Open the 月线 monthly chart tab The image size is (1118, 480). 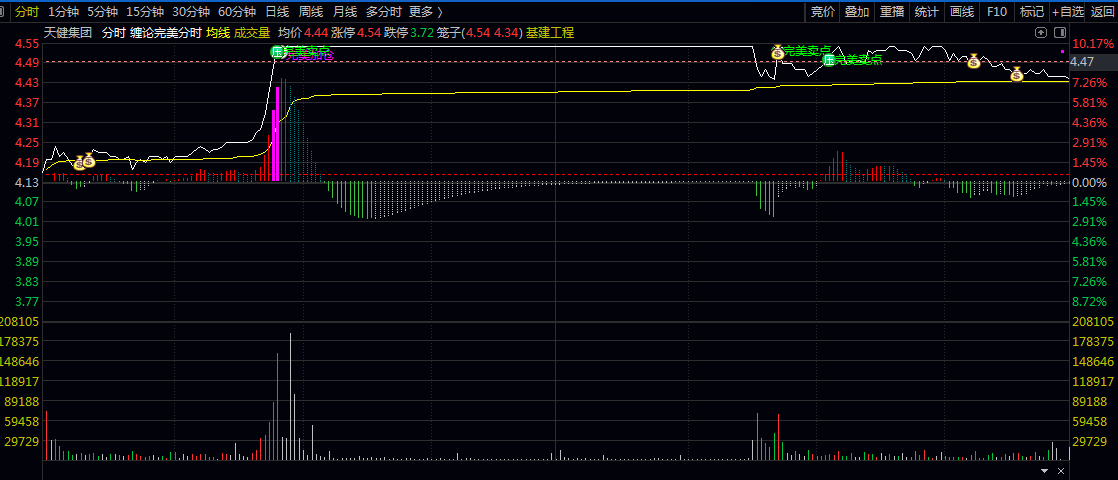(345, 11)
